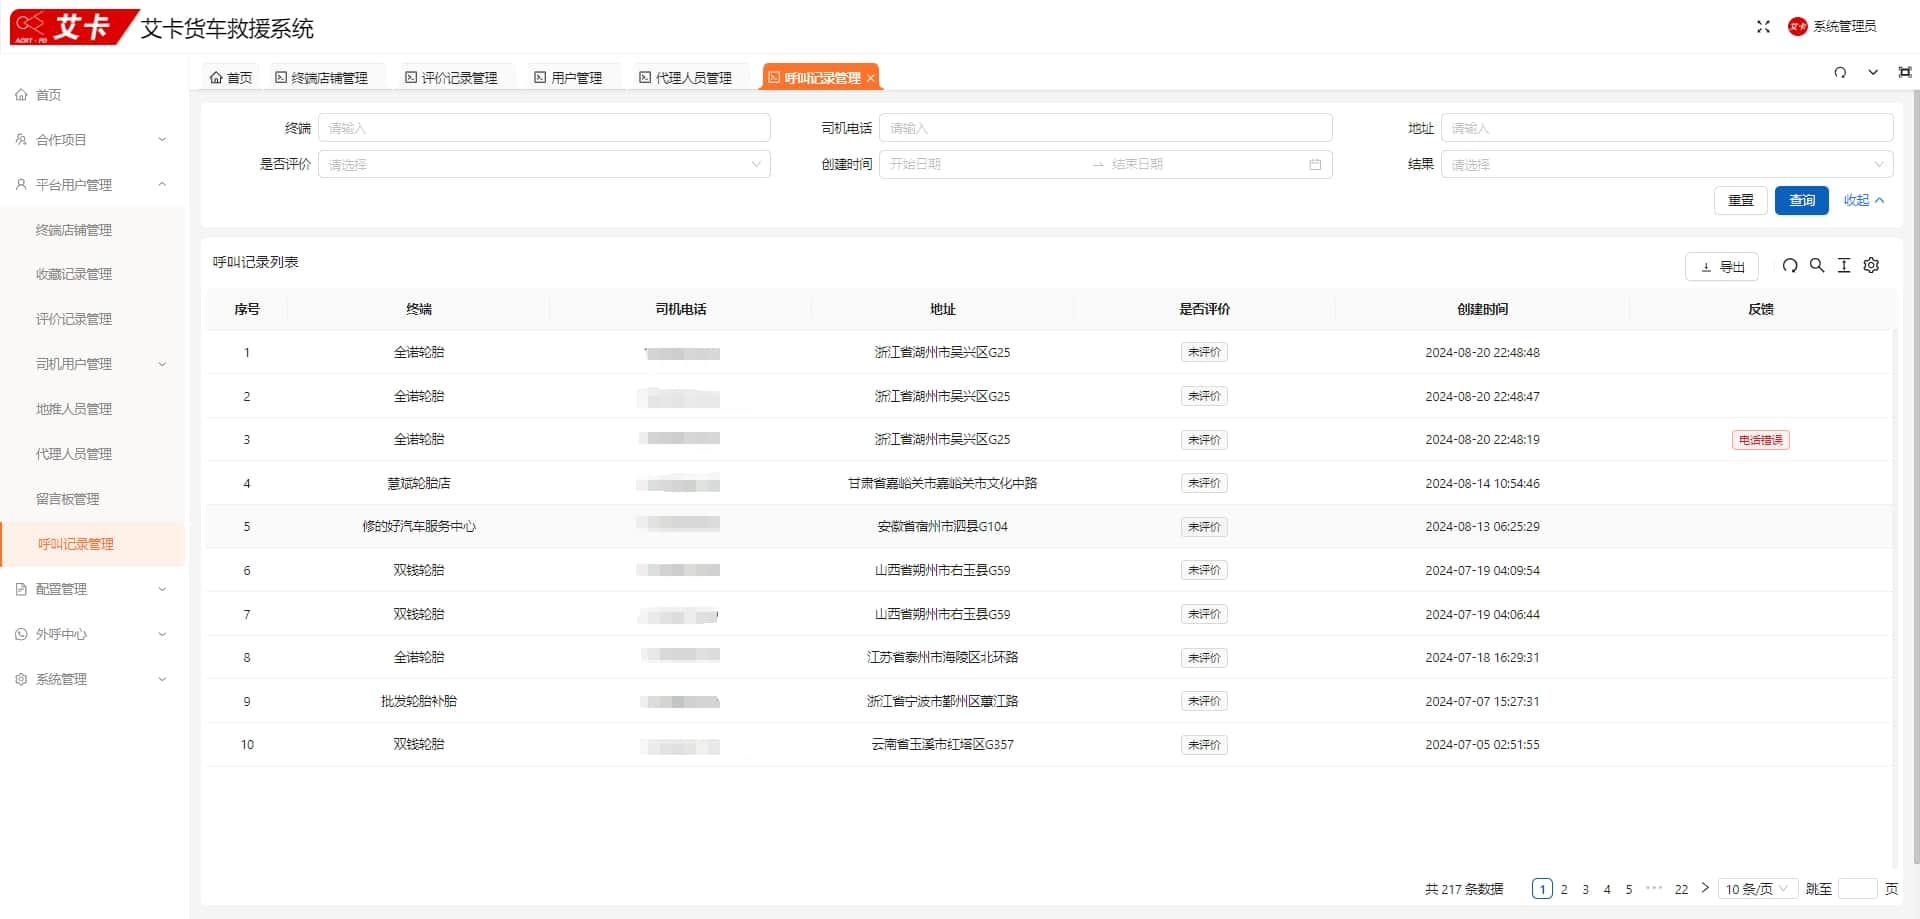1920x919 pixels.
Task: Open 代理人员管理 in the sidebar
Action: [74, 455]
